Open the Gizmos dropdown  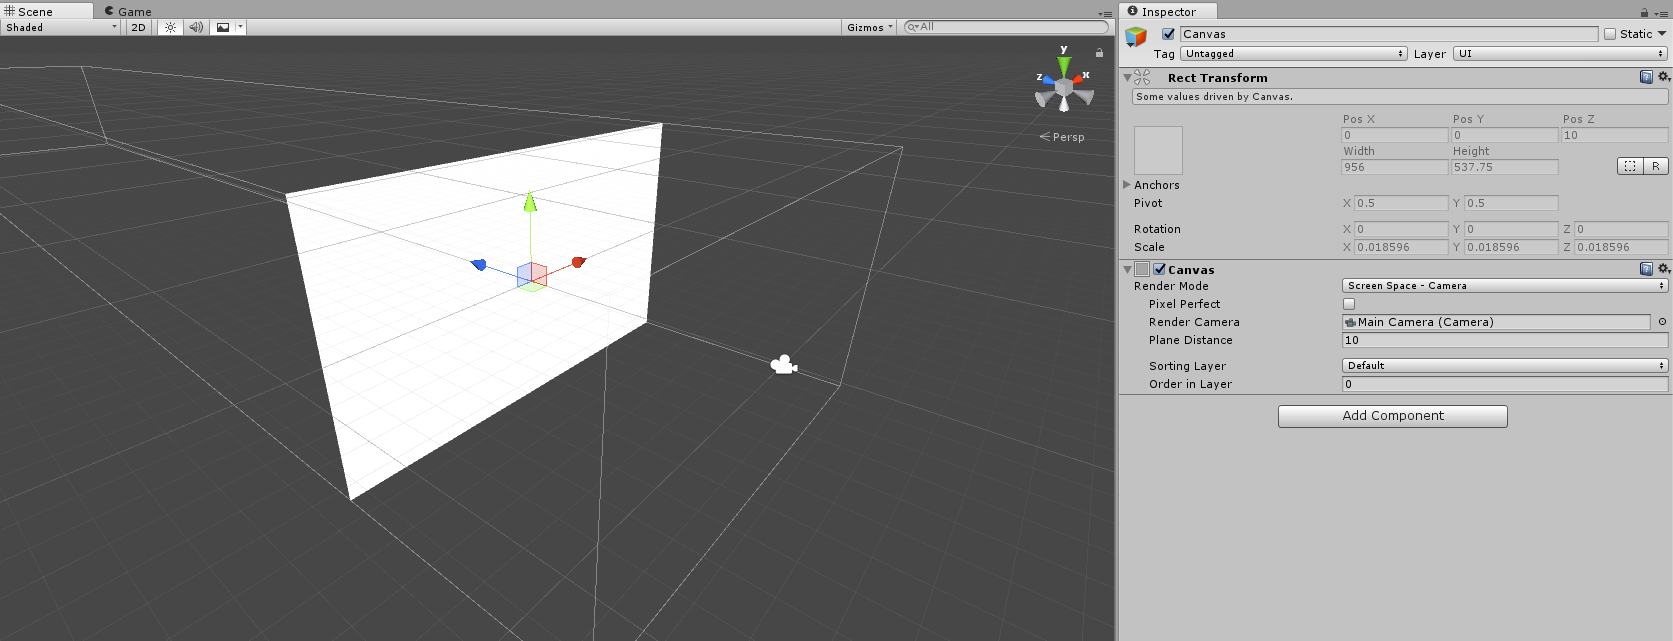869,27
